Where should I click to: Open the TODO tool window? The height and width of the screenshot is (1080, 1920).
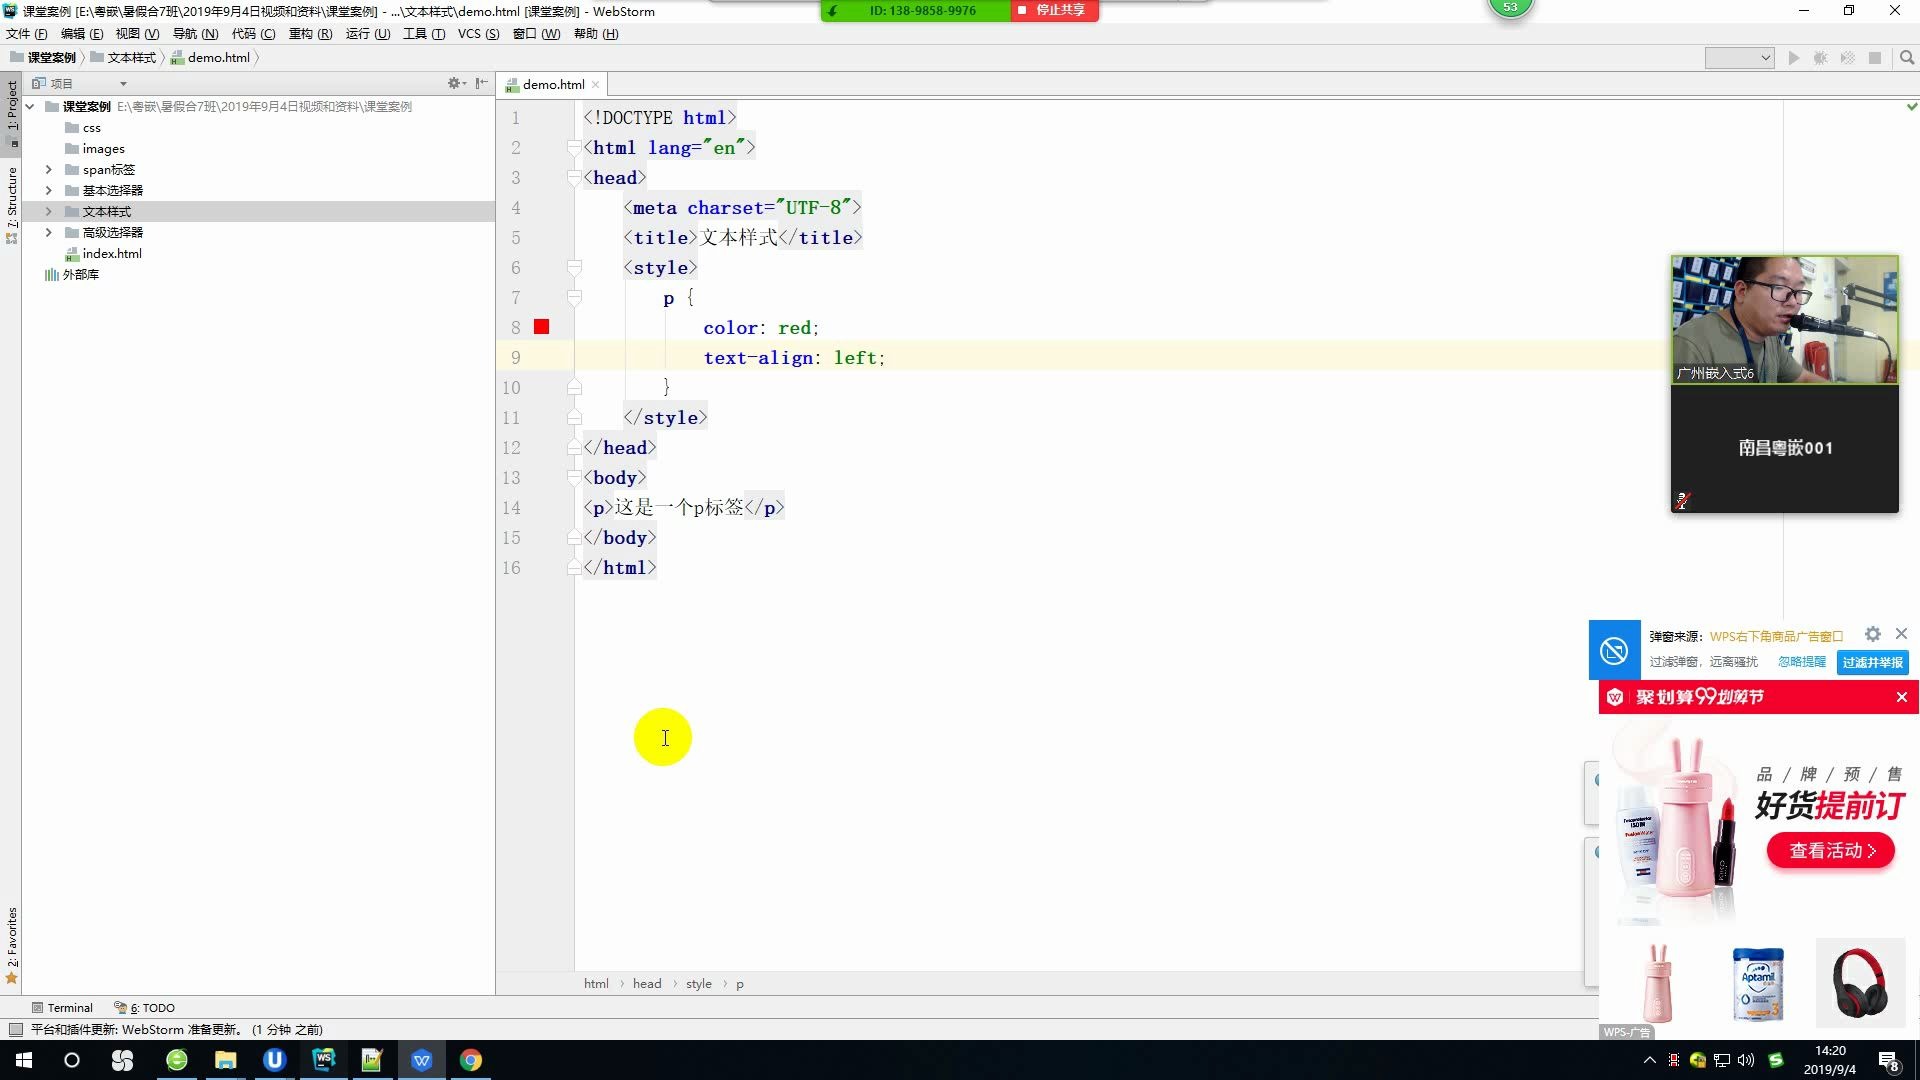click(145, 1007)
